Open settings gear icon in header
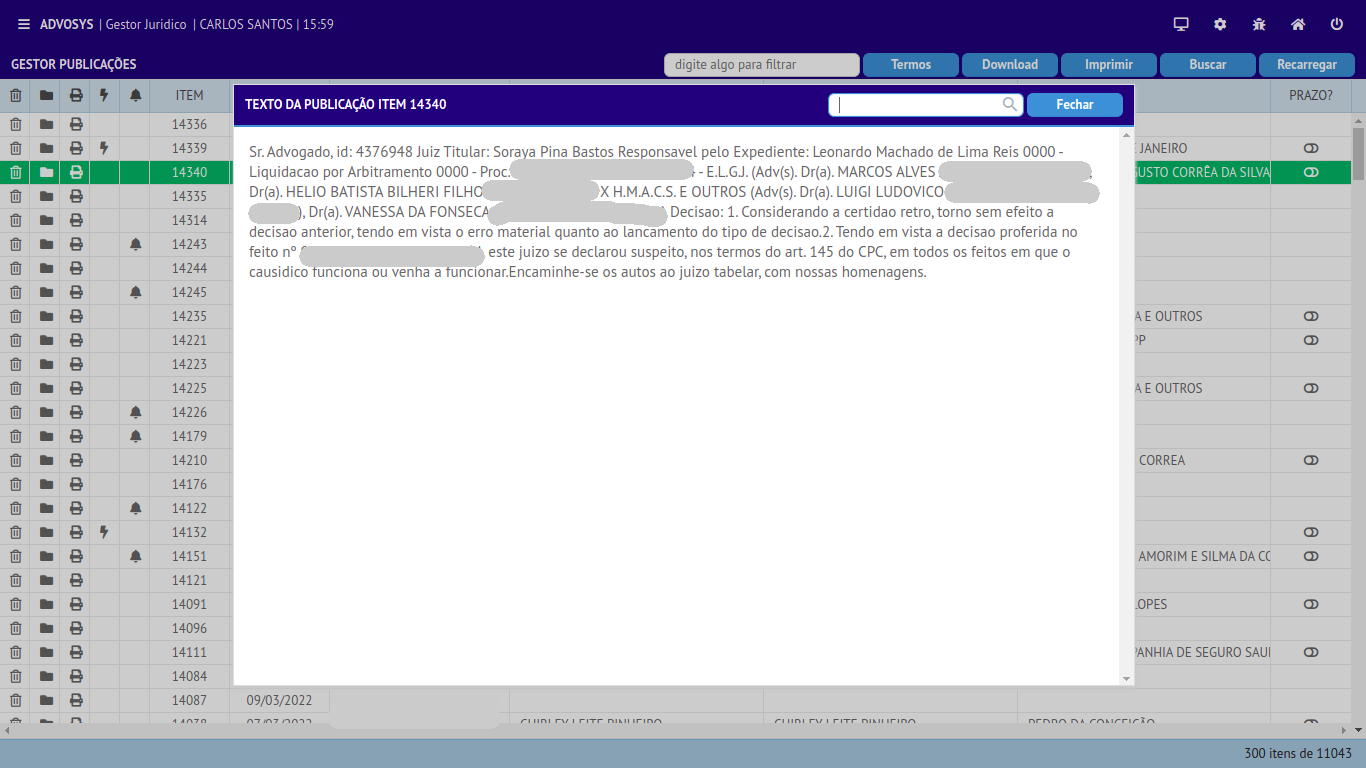Screen dimensions: 1366x768 point(1220,24)
